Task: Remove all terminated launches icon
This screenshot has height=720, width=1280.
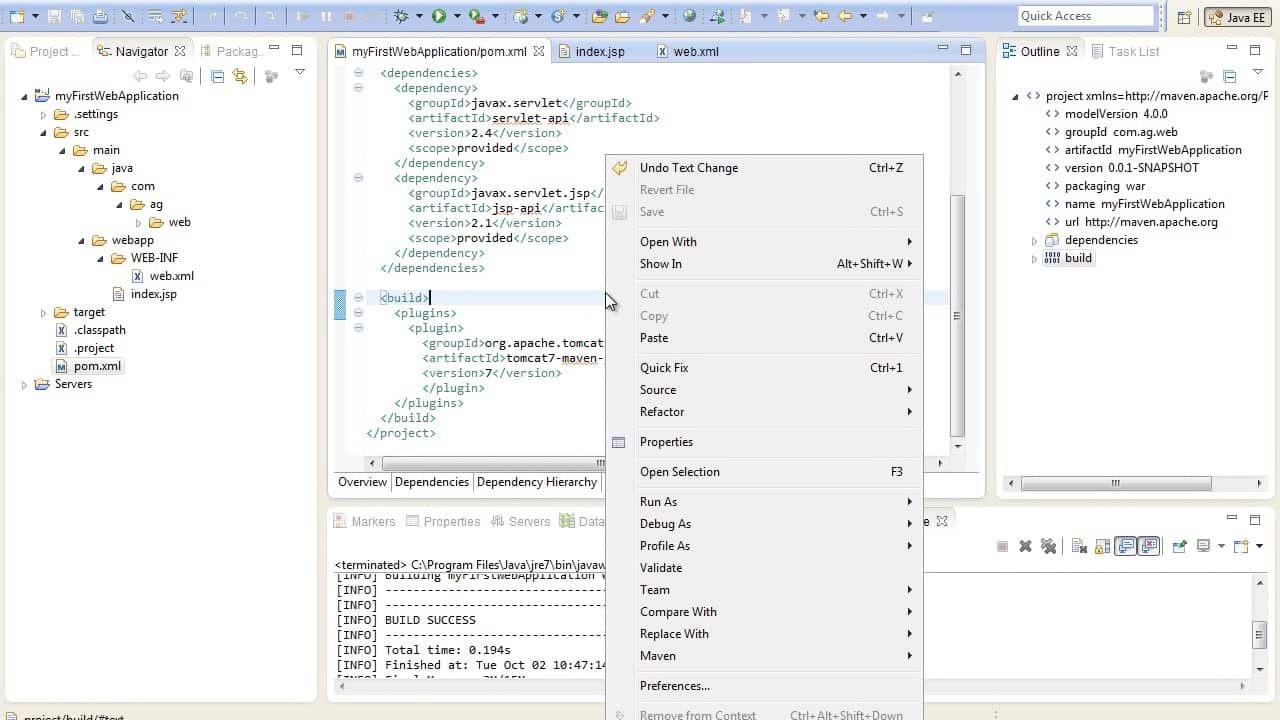Action: (x=1048, y=546)
